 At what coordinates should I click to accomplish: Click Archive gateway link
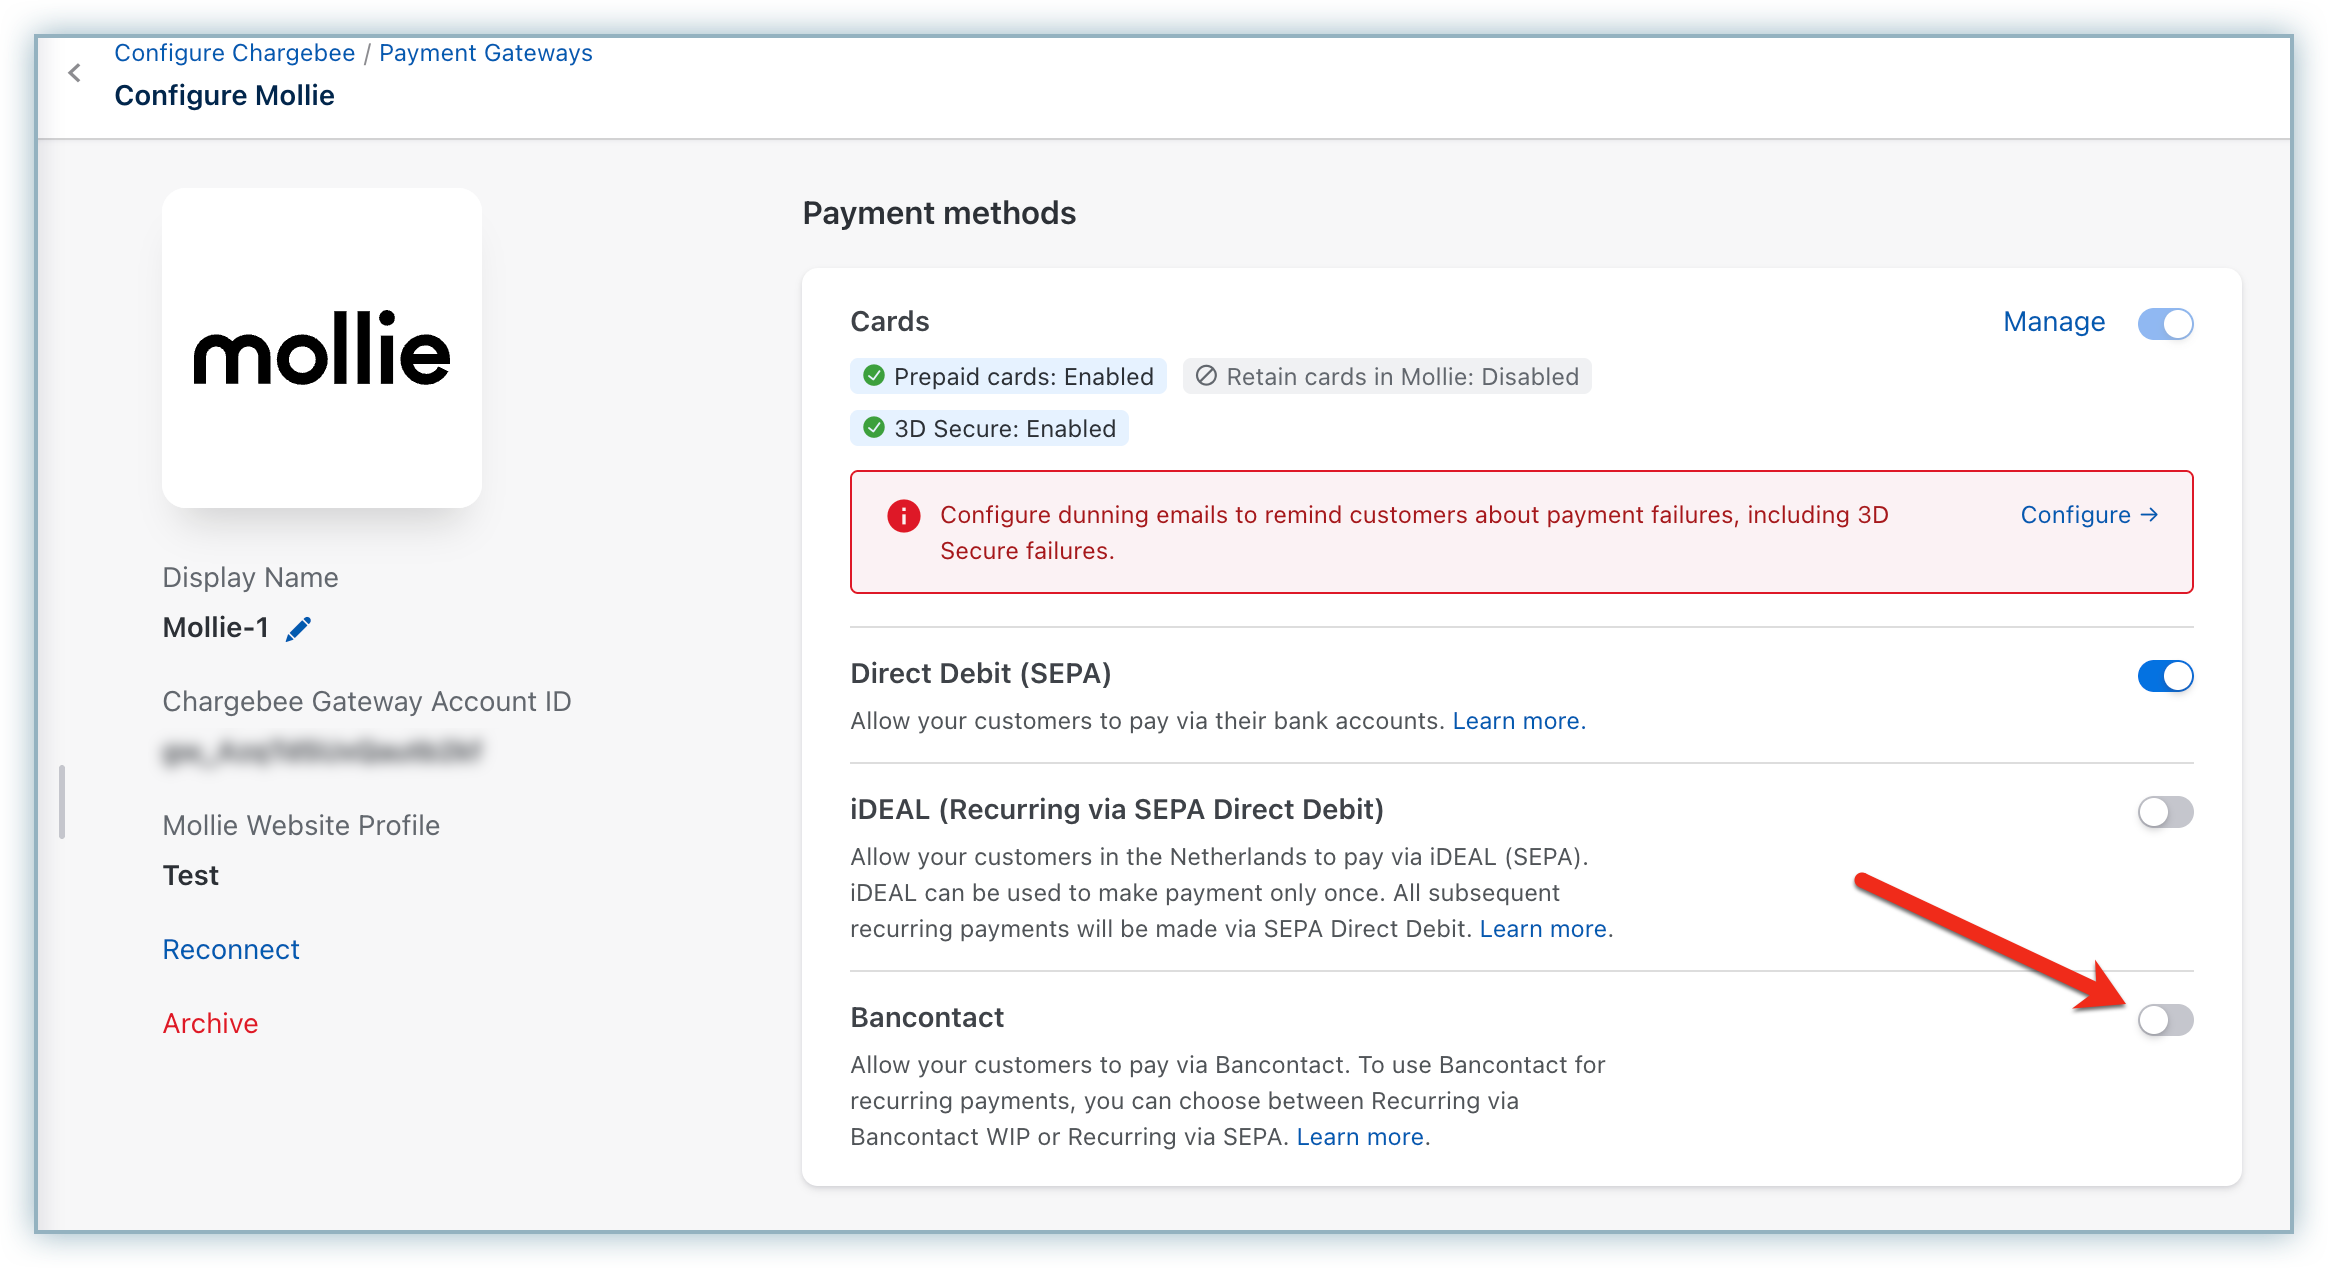[x=210, y=1023]
